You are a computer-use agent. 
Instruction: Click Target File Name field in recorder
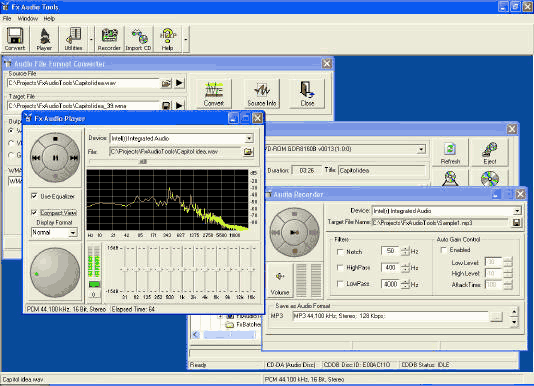click(x=441, y=223)
